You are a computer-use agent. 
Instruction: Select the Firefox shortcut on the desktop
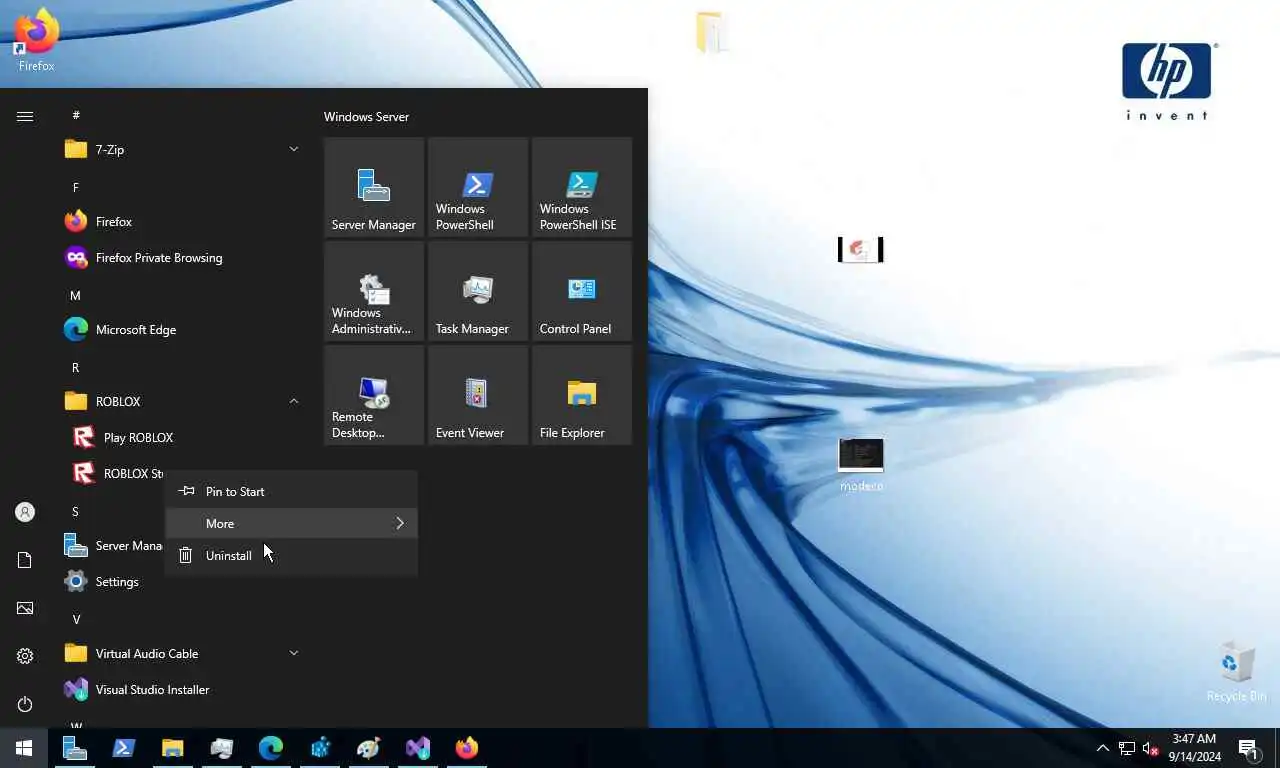click(36, 40)
